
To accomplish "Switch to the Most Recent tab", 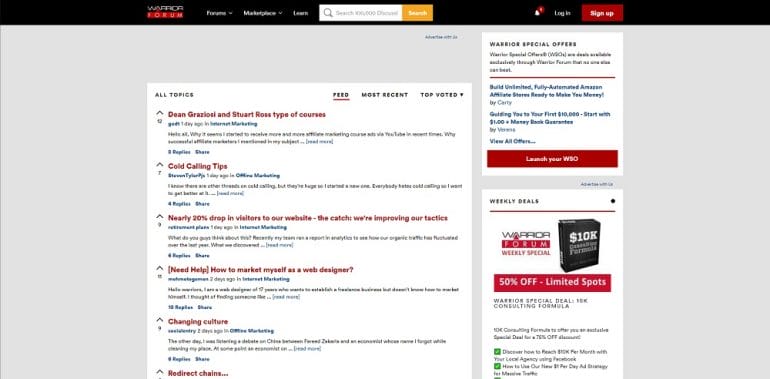I will point(385,95).
